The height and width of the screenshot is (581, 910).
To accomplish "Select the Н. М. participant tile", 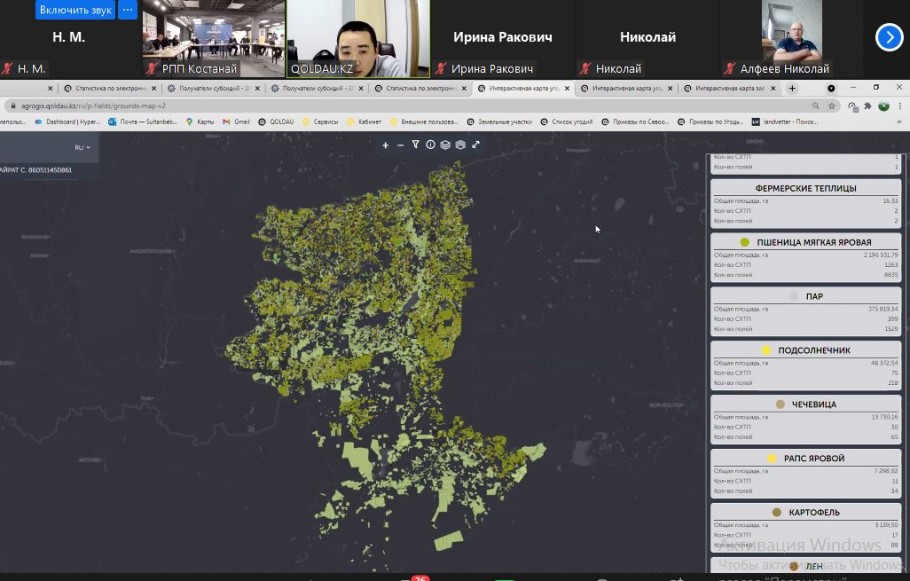I will (x=70, y=38).
